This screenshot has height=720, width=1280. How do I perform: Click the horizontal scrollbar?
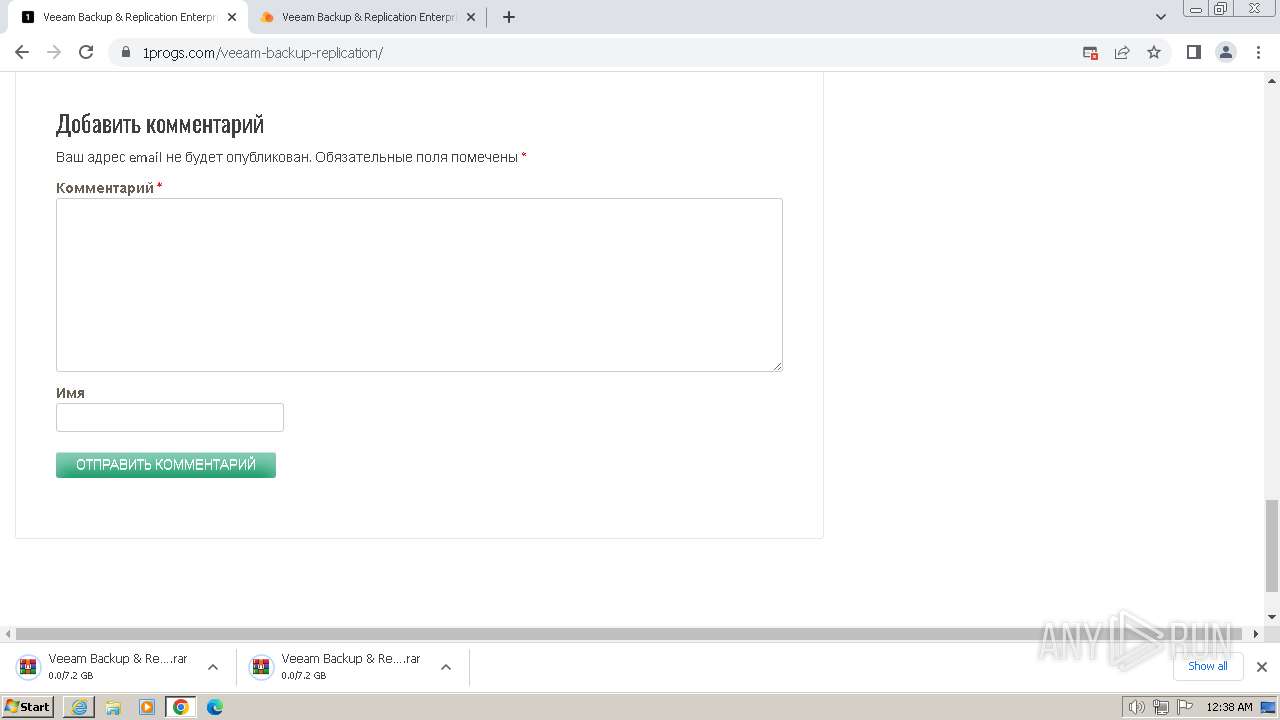coord(628,634)
